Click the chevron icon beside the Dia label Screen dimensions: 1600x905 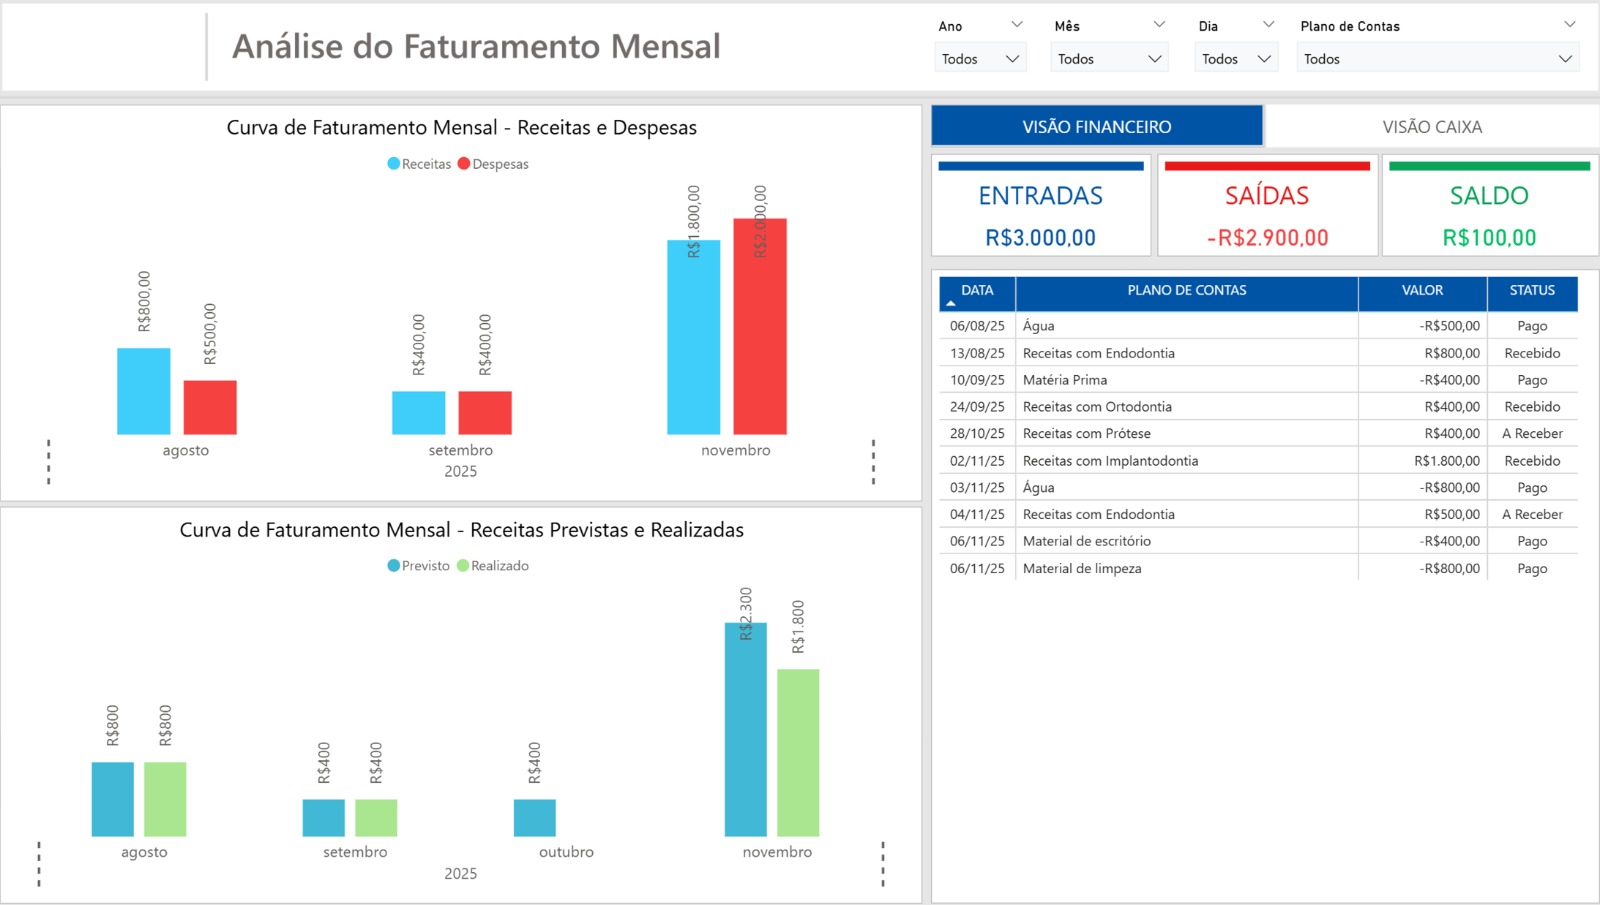(x=1268, y=25)
